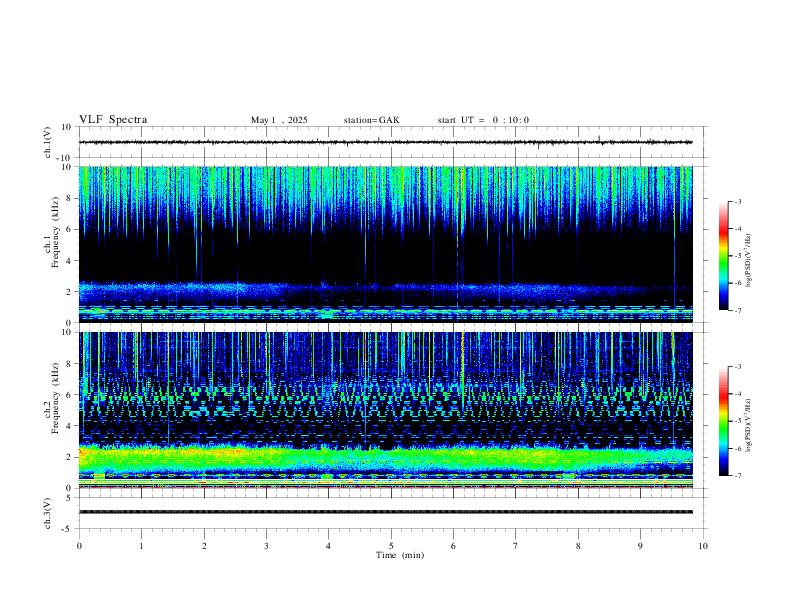Click the ch.3 black signal band

pos(385,512)
